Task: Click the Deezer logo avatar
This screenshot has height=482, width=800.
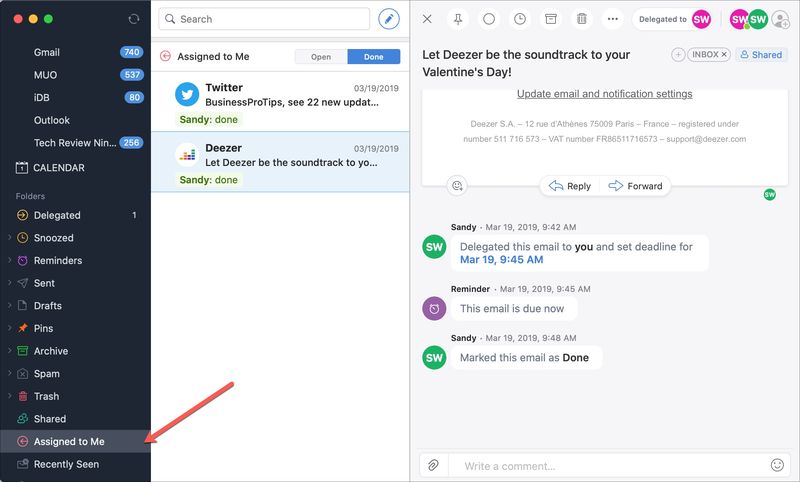Action: pos(187,155)
